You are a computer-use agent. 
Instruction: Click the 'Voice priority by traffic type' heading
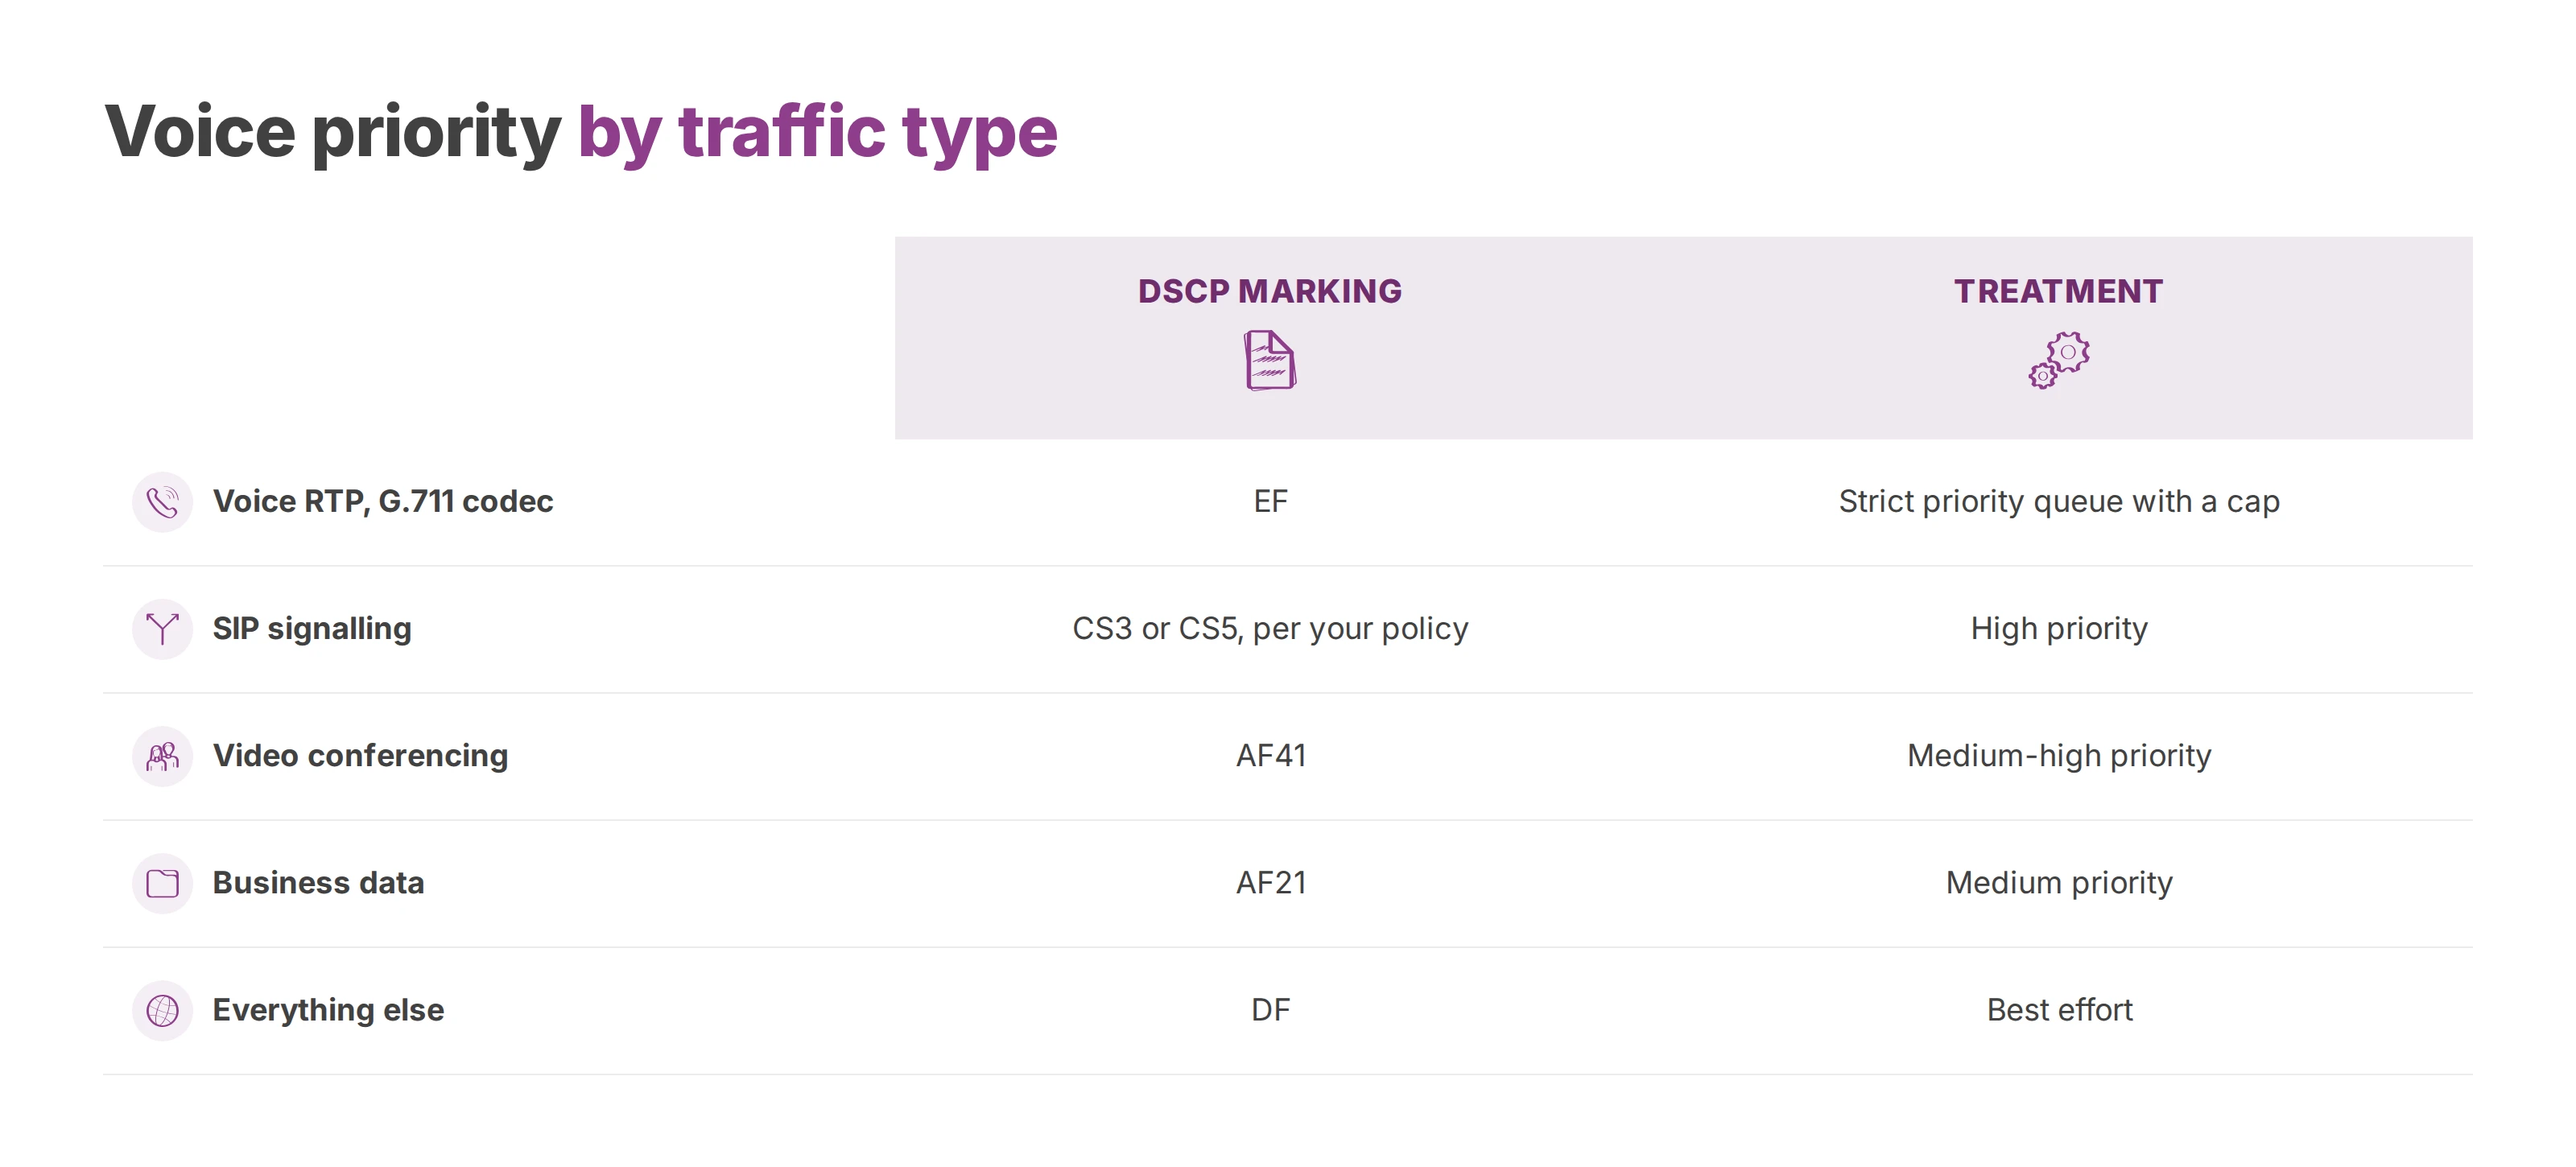click(581, 133)
